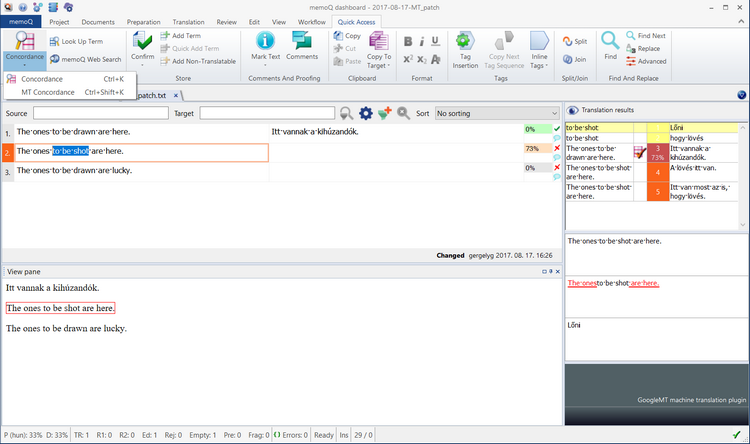Click the Find magnifier icon in ribbon
The image size is (750, 444).
[x=609, y=41]
